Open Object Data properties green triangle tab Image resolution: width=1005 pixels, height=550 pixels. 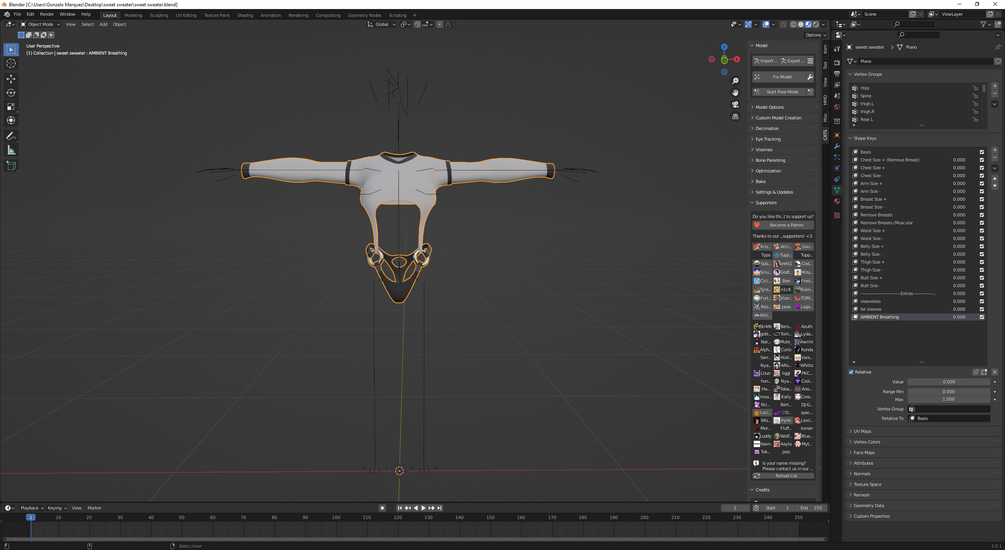[x=836, y=190]
